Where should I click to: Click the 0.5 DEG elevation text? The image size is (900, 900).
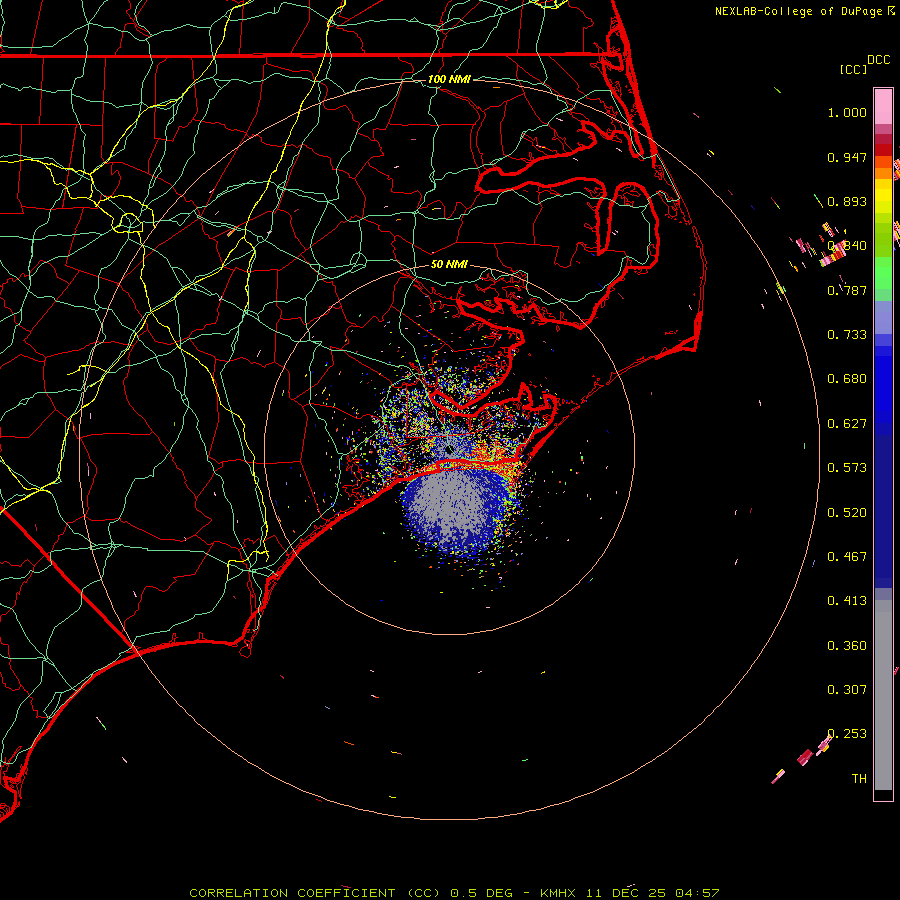[x=482, y=893]
